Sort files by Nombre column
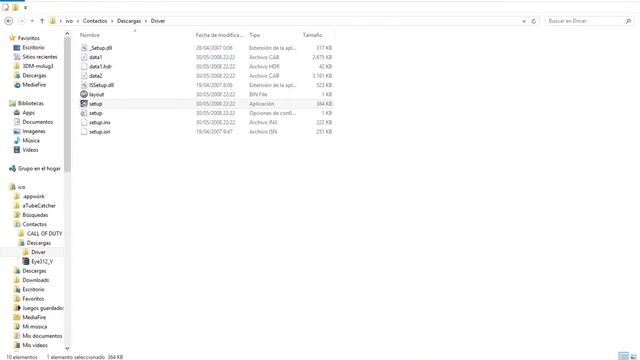The width and height of the screenshot is (640, 360). click(x=90, y=35)
